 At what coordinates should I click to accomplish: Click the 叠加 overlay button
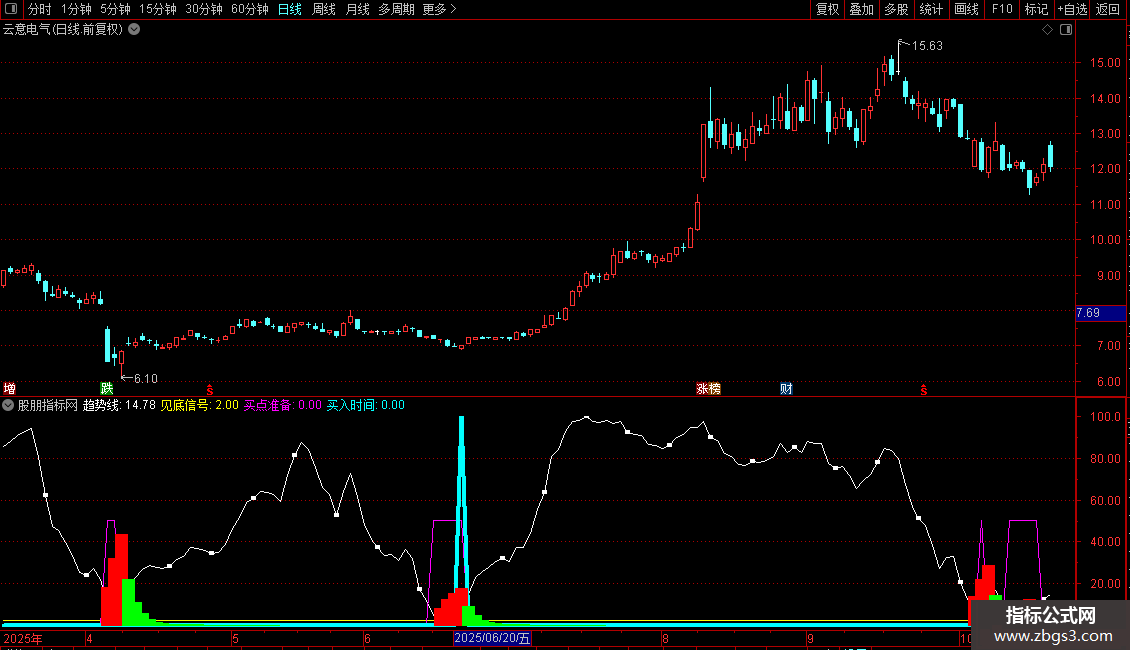click(861, 9)
